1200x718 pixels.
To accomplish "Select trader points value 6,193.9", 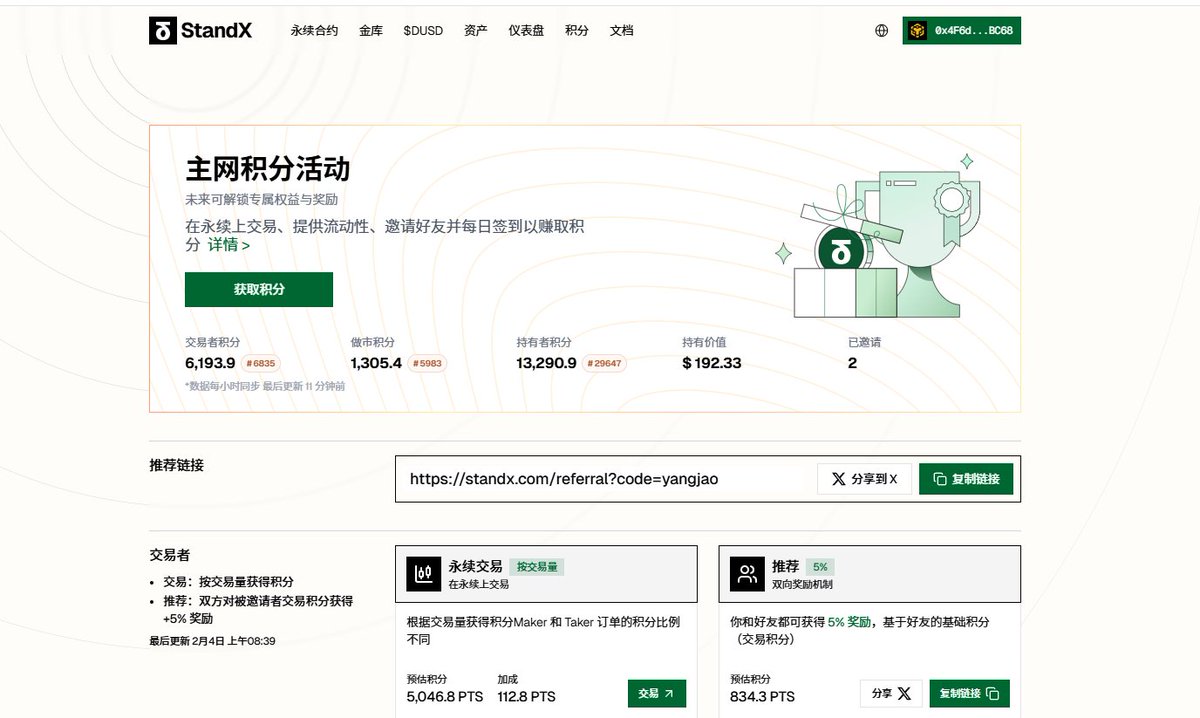I will coord(210,363).
